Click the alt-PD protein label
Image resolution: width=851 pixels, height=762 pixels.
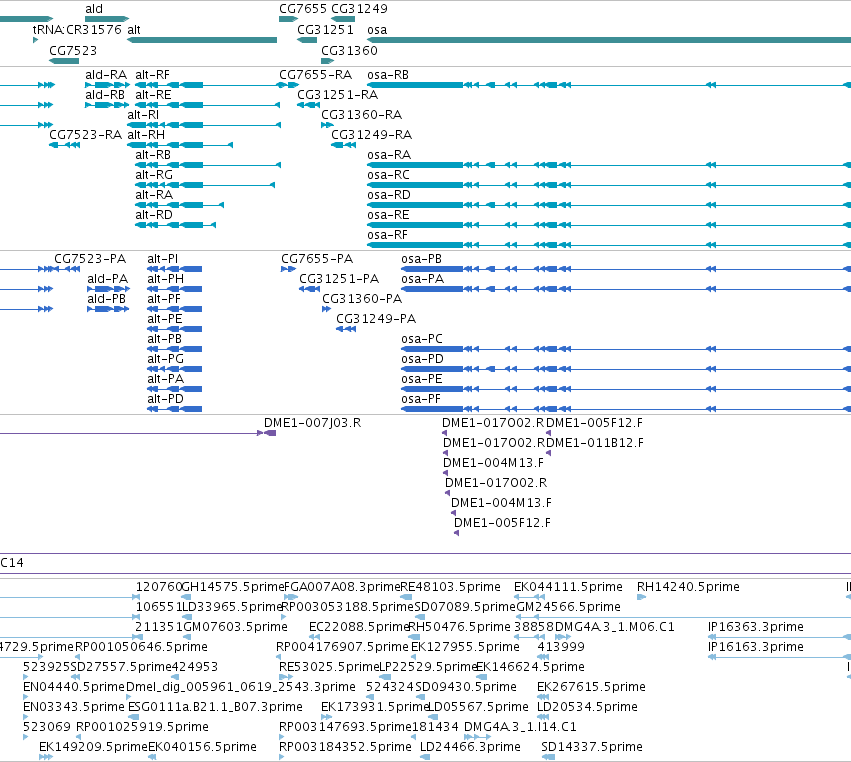coord(166,399)
